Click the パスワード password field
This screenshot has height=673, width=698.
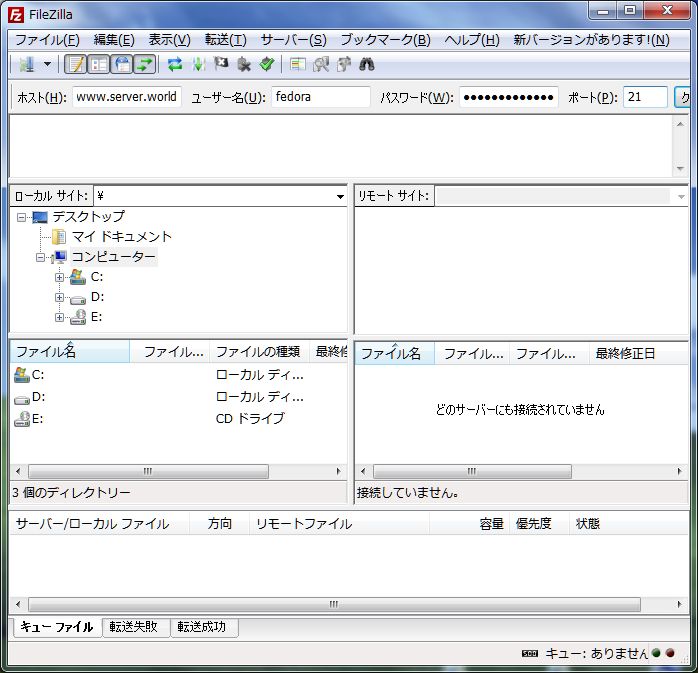509,97
